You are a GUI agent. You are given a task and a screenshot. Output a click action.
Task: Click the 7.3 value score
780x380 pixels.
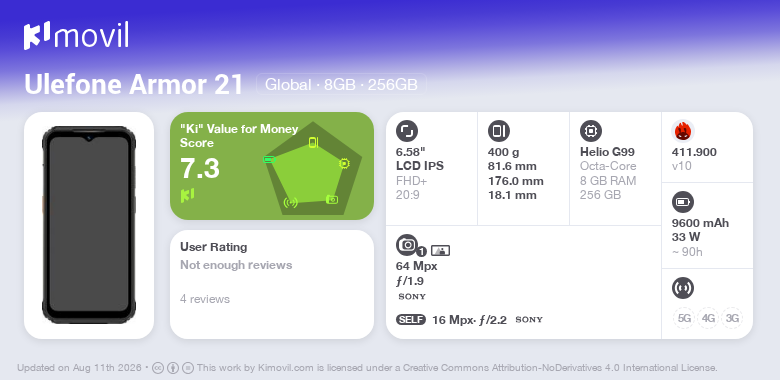point(200,168)
